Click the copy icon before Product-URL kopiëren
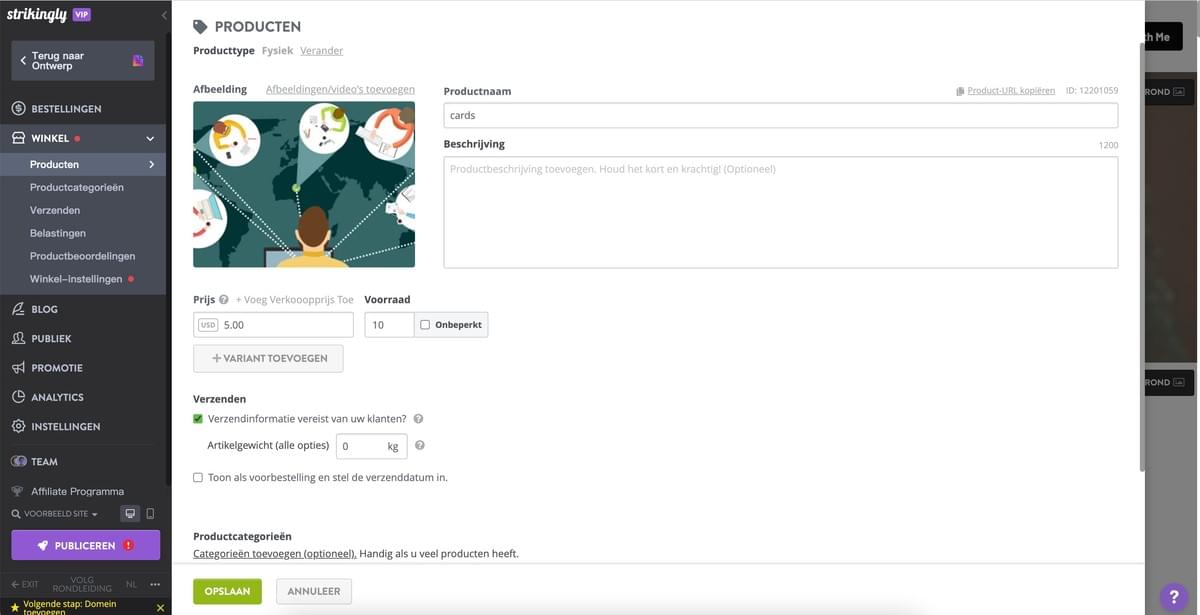 click(960, 91)
